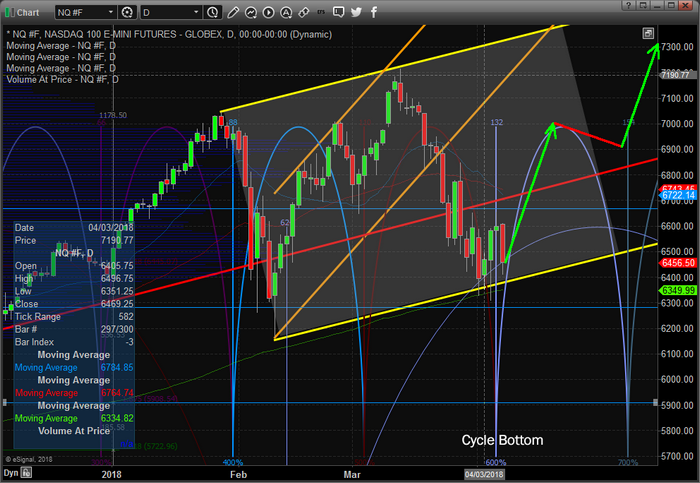Open the chat message bubble icon
700x483 pixels.
point(338,12)
